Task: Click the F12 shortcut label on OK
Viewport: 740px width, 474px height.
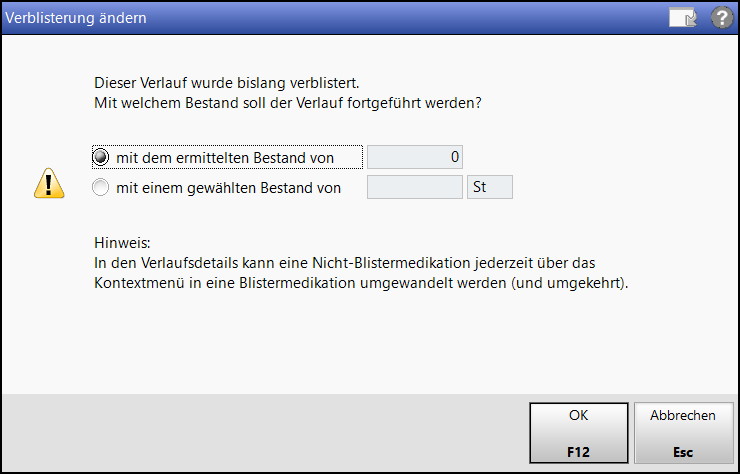Action: click(579, 452)
